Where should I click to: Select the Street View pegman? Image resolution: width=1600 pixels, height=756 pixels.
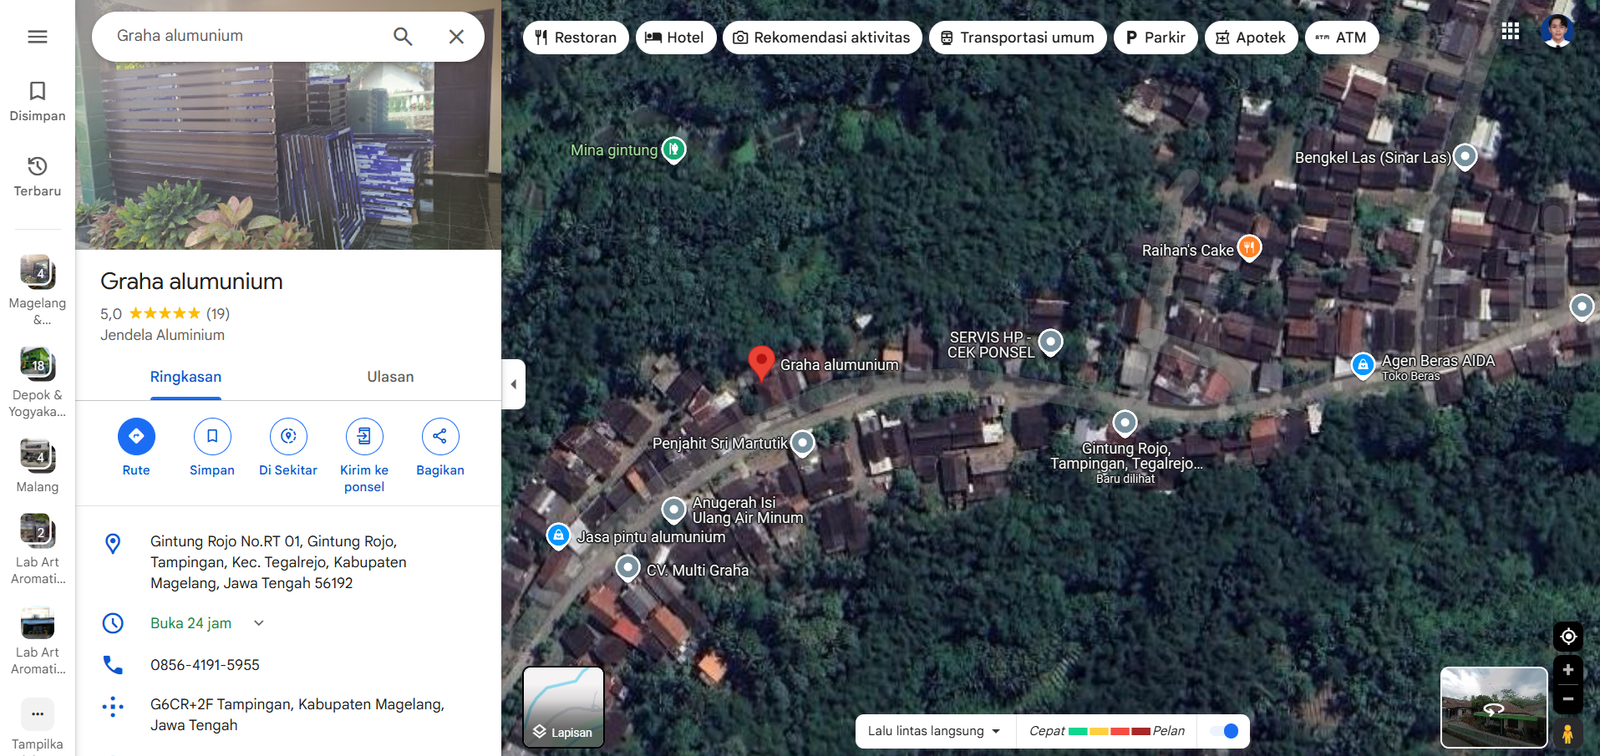pyautogui.click(x=1568, y=734)
